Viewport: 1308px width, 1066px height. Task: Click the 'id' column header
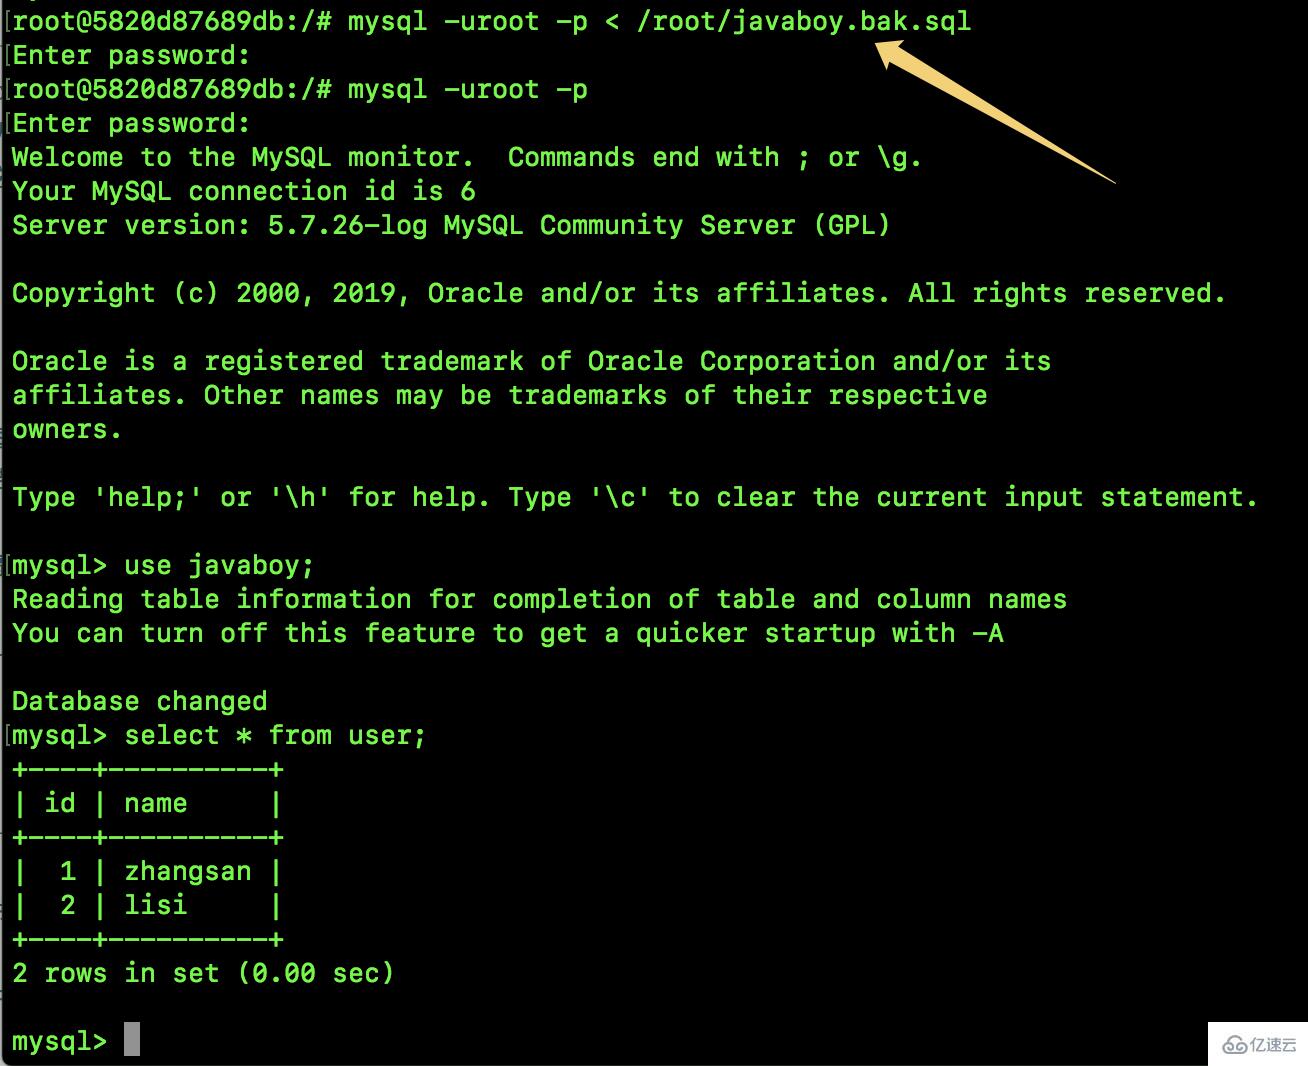coord(60,803)
